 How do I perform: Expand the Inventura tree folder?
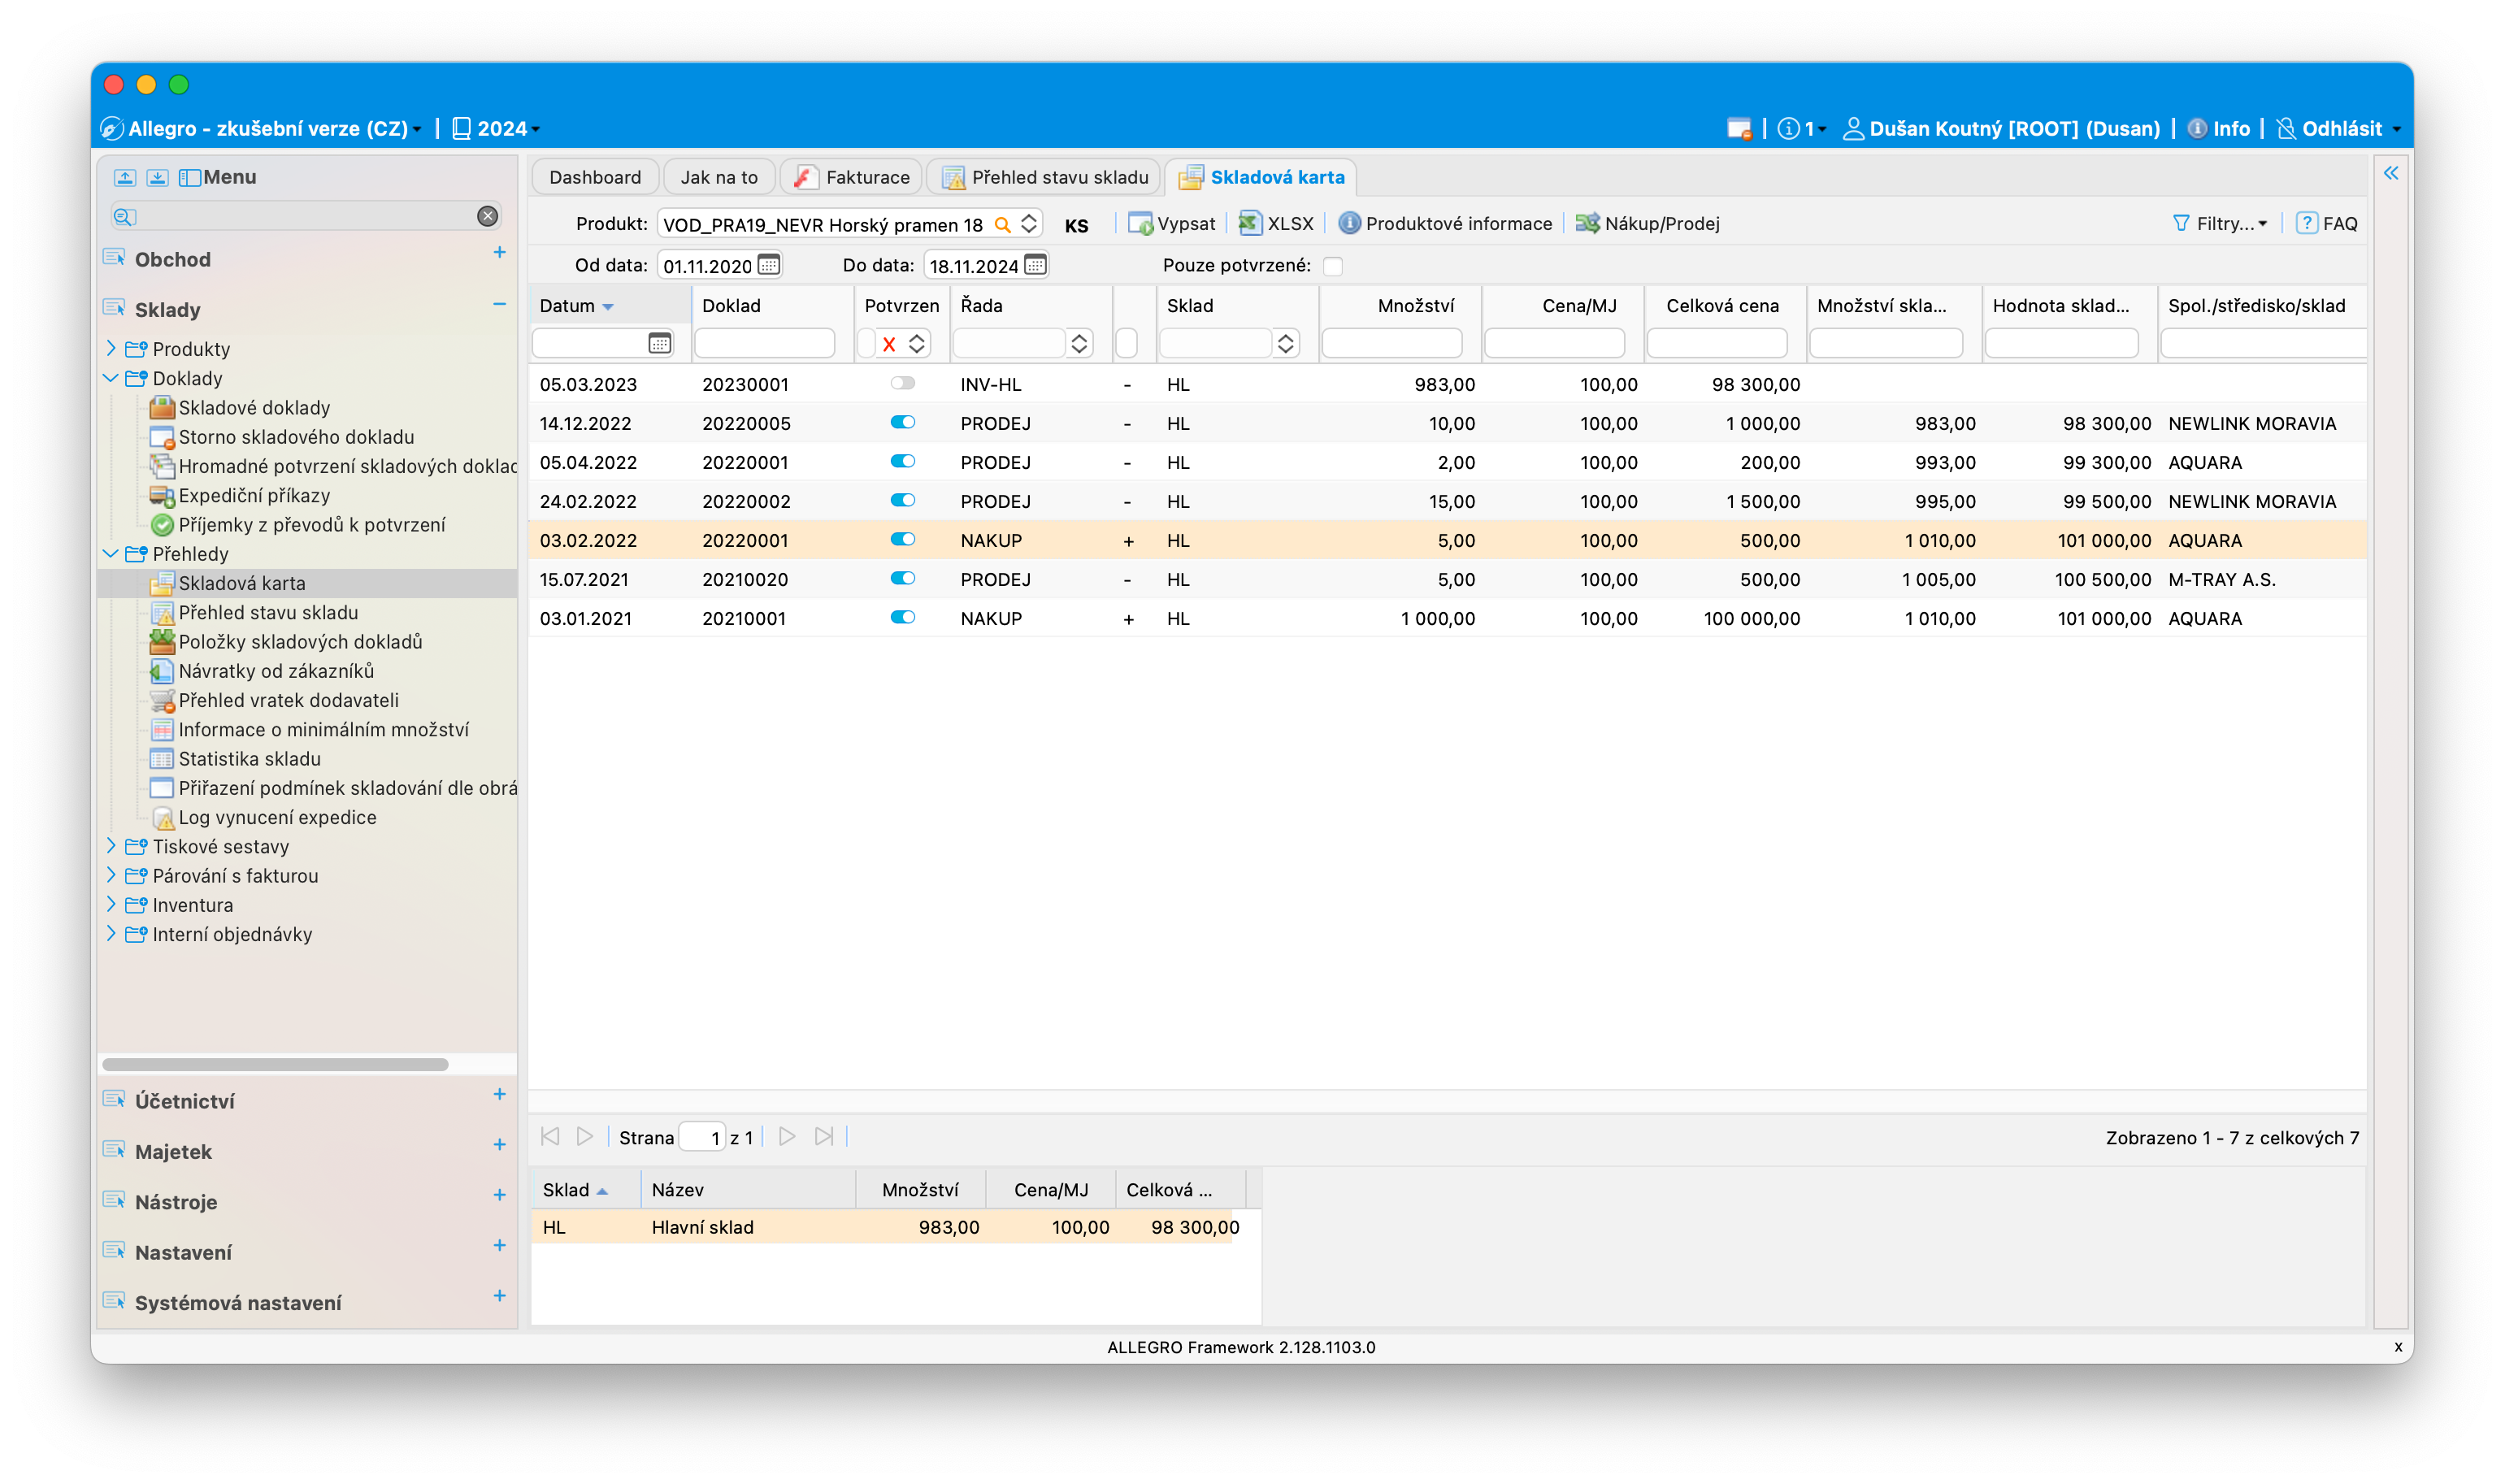coord(111,904)
